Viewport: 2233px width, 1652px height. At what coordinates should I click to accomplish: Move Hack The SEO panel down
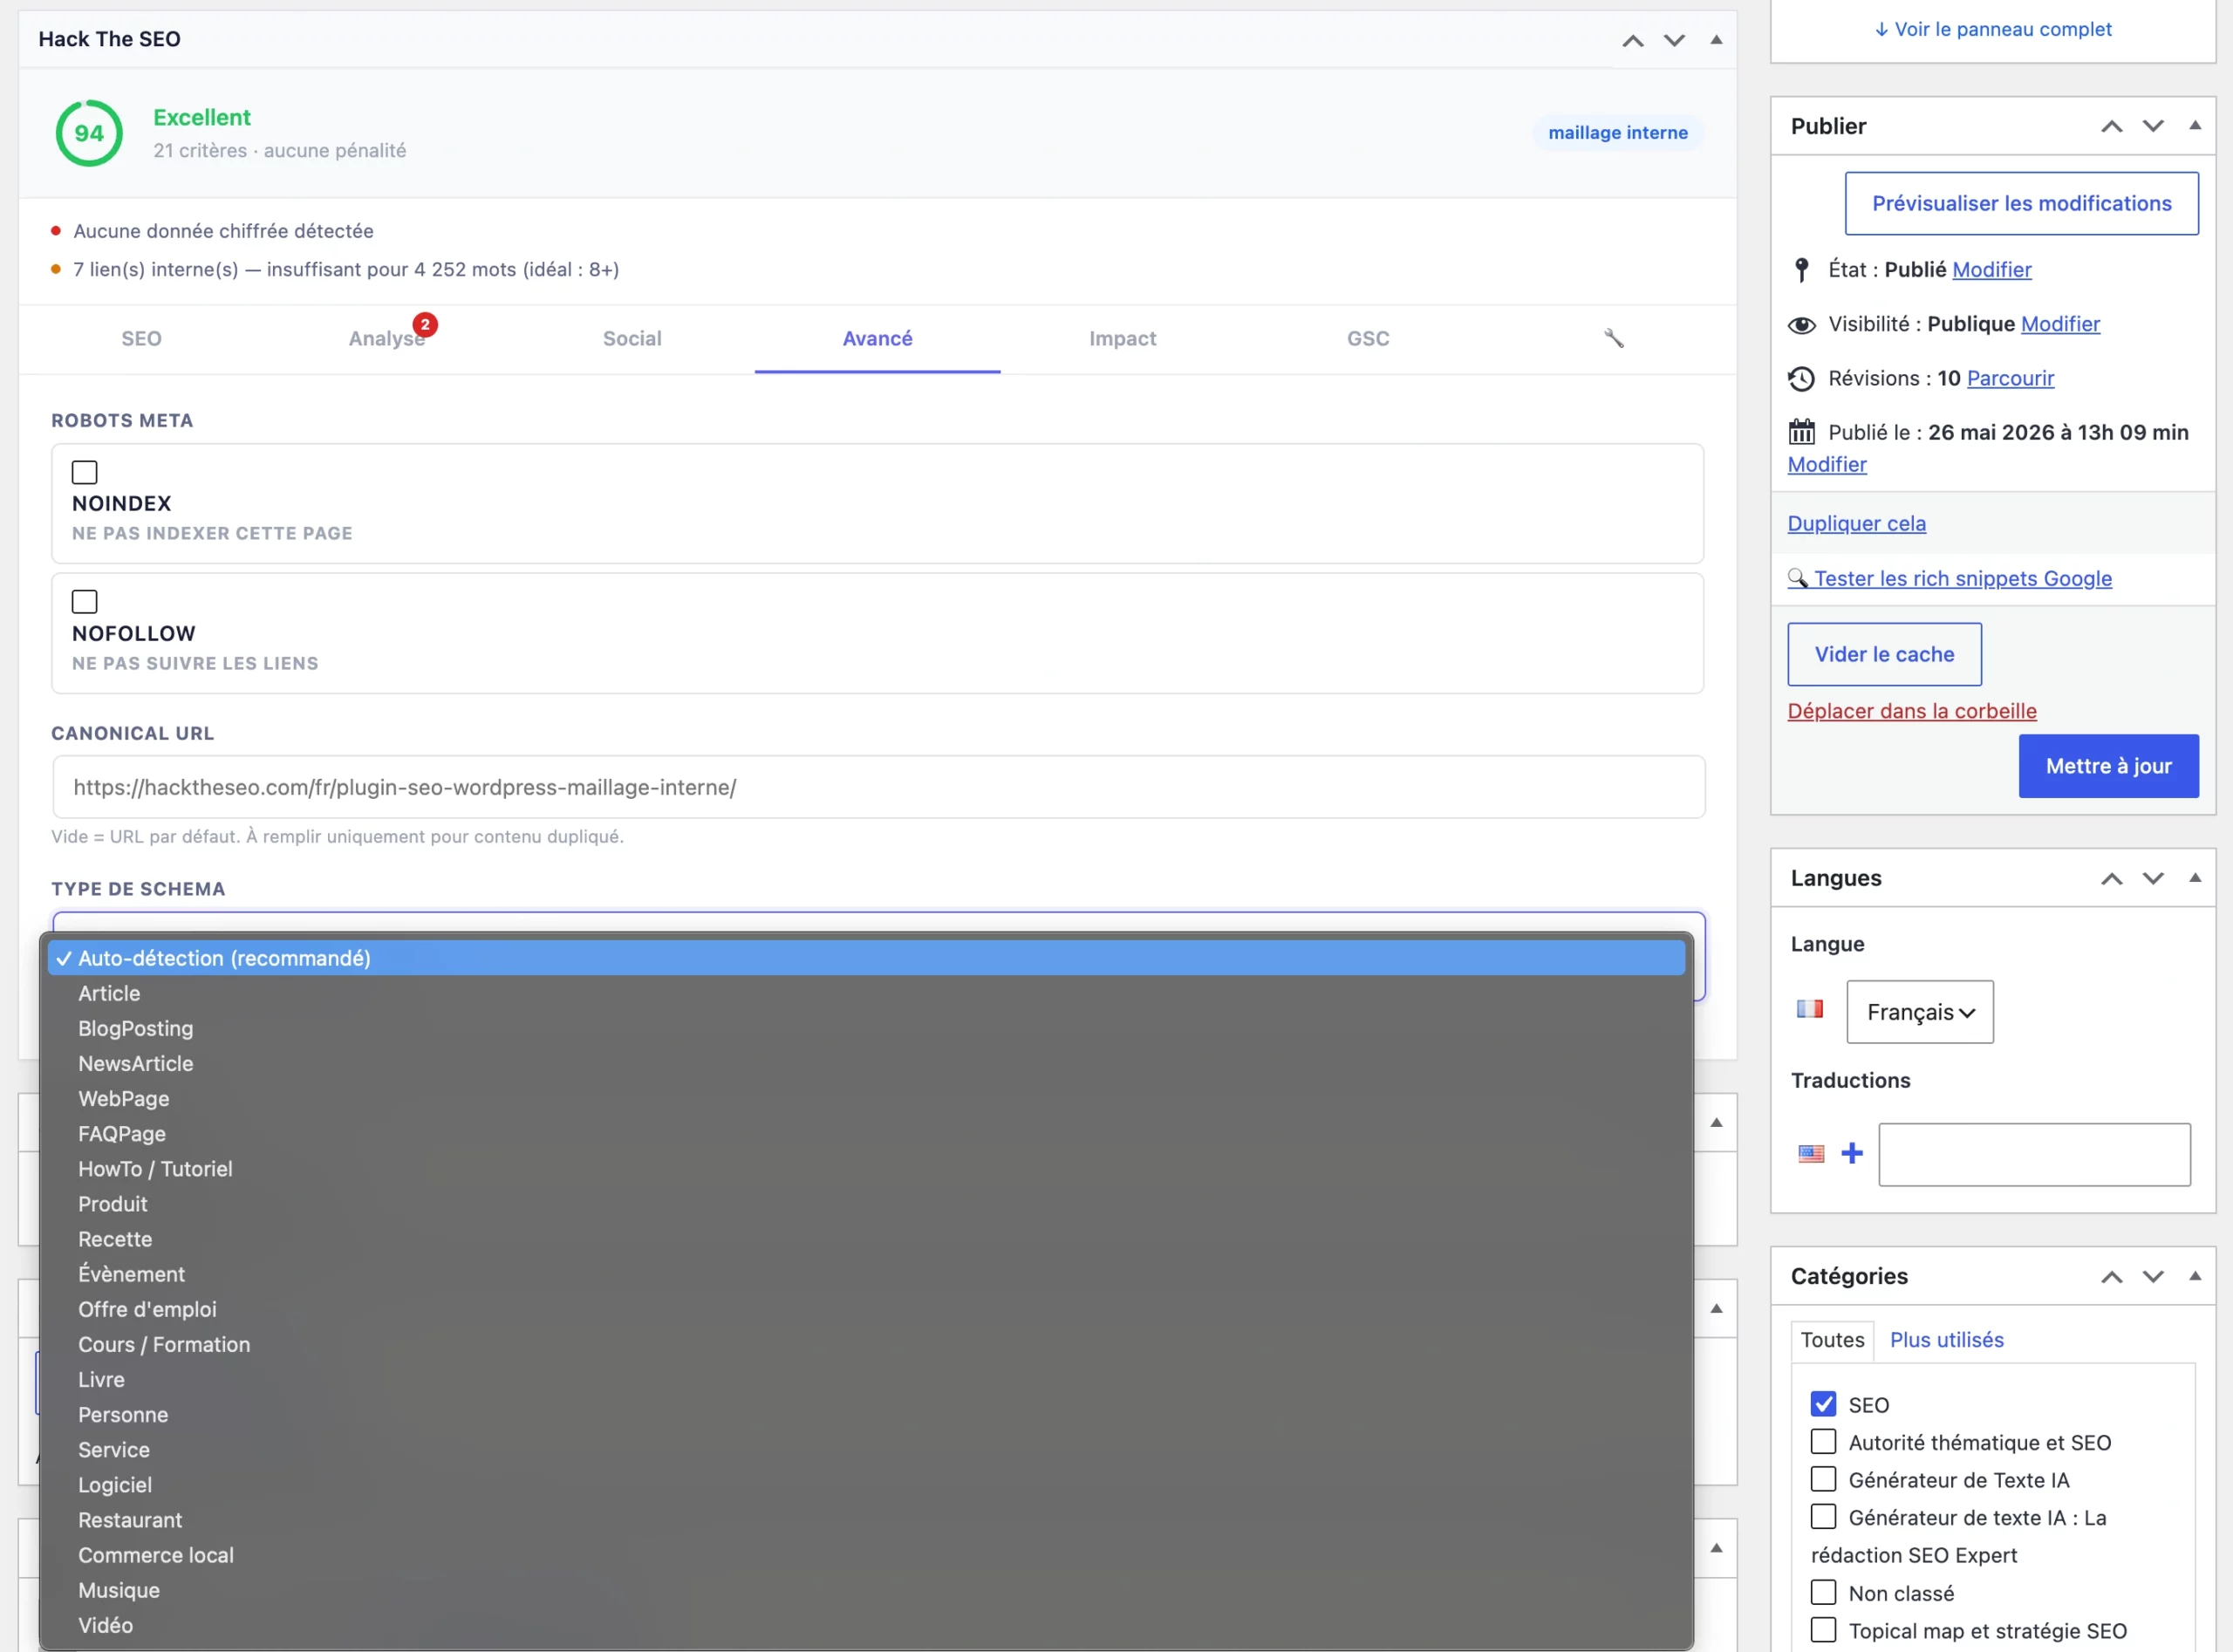1674,40
